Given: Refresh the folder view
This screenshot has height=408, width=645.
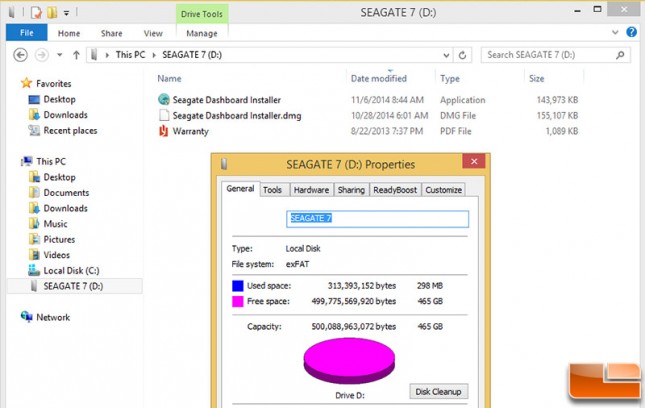Looking at the screenshot, I should point(462,55).
